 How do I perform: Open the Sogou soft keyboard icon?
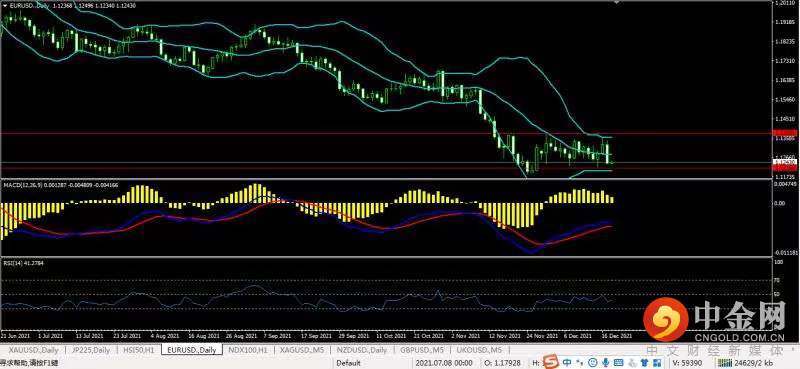[618, 362]
